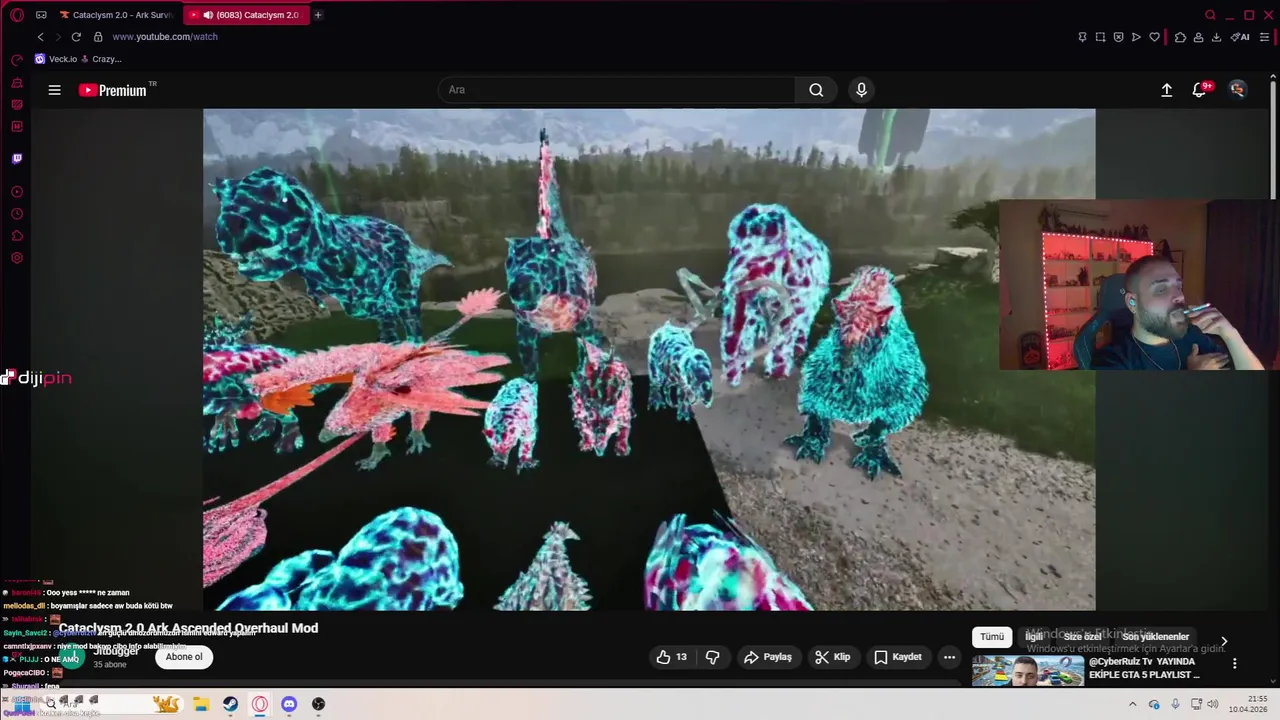Share the video using Paylaş

click(x=768, y=657)
